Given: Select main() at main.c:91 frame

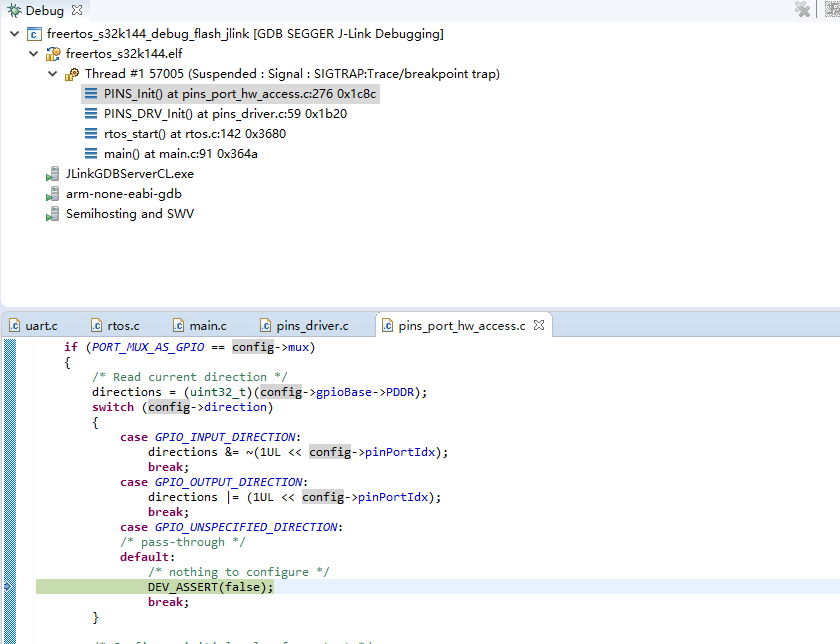Looking at the screenshot, I should click(x=181, y=154).
